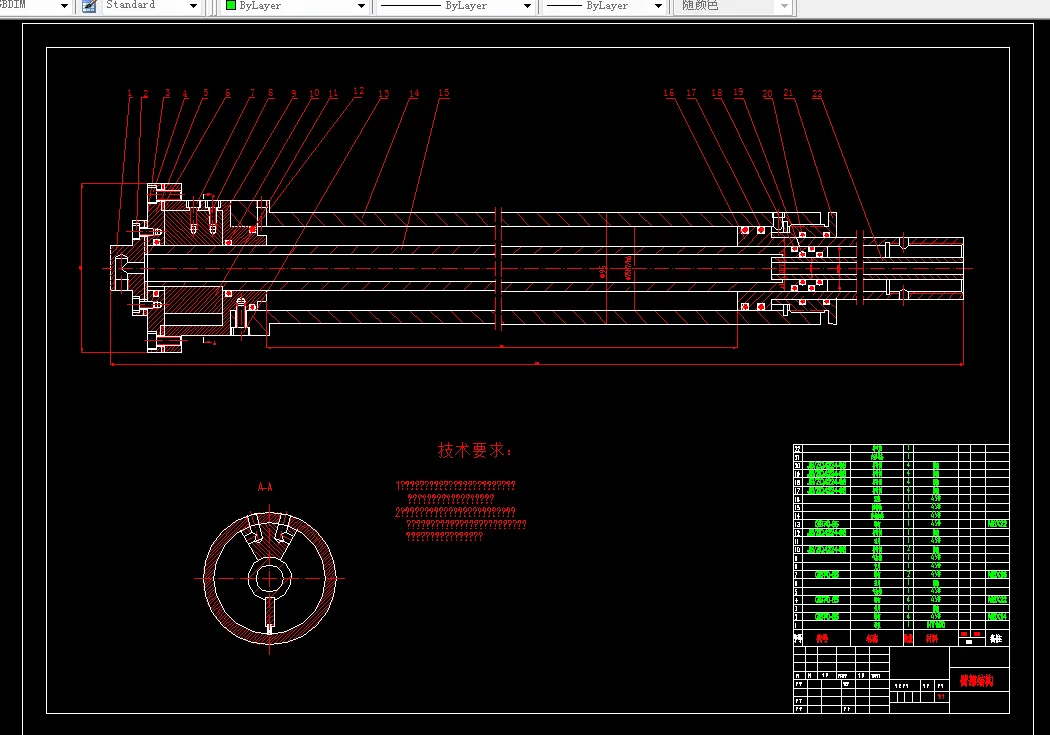Pick the circular A-A cross-section drawing
The height and width of the screenshot is (735, 1050).
click(x=269, y=578)
